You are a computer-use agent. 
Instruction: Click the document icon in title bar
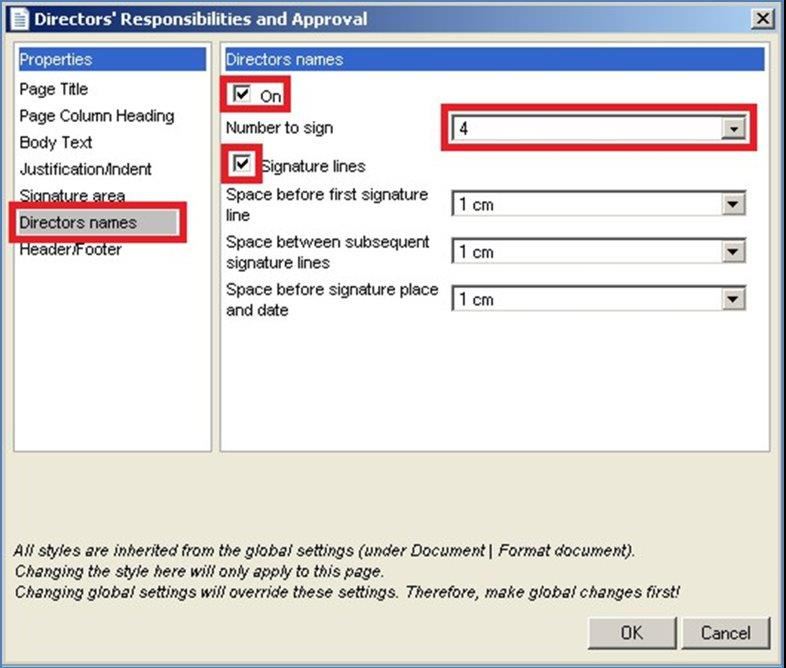pos(20,19)
